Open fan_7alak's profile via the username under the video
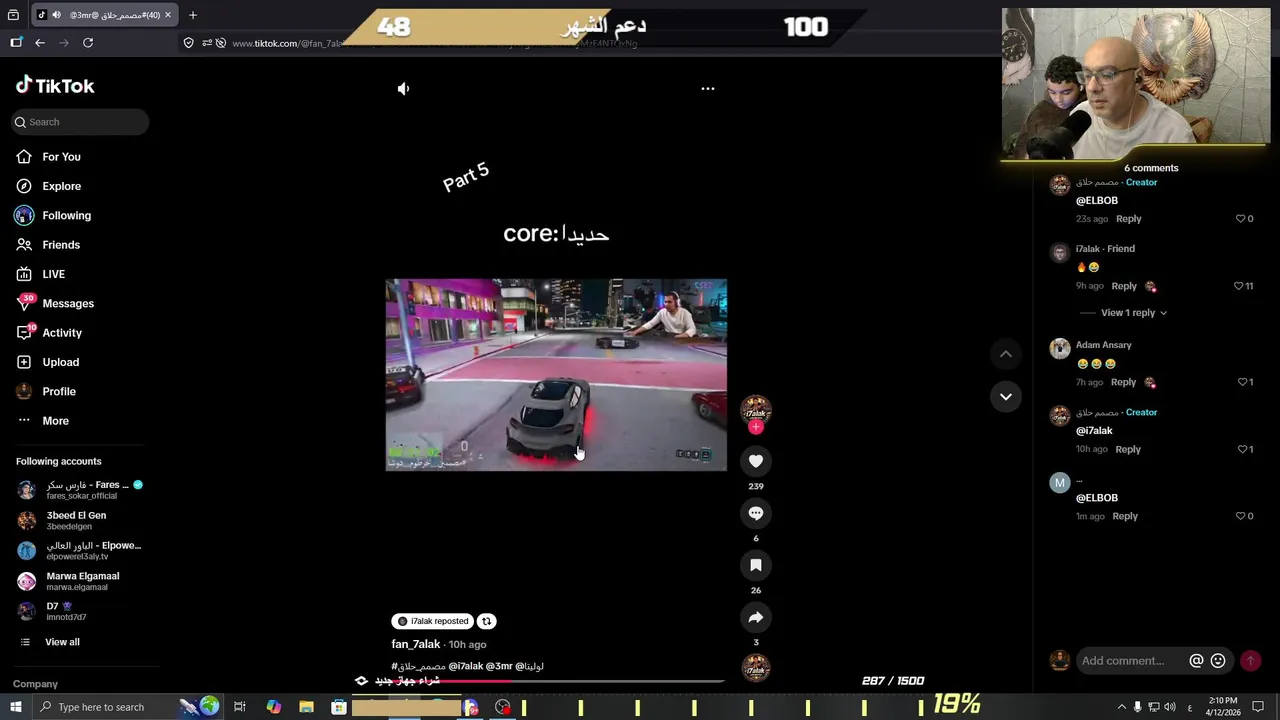This screenshot has height=720, width=1280. click(x=416, y=645)
